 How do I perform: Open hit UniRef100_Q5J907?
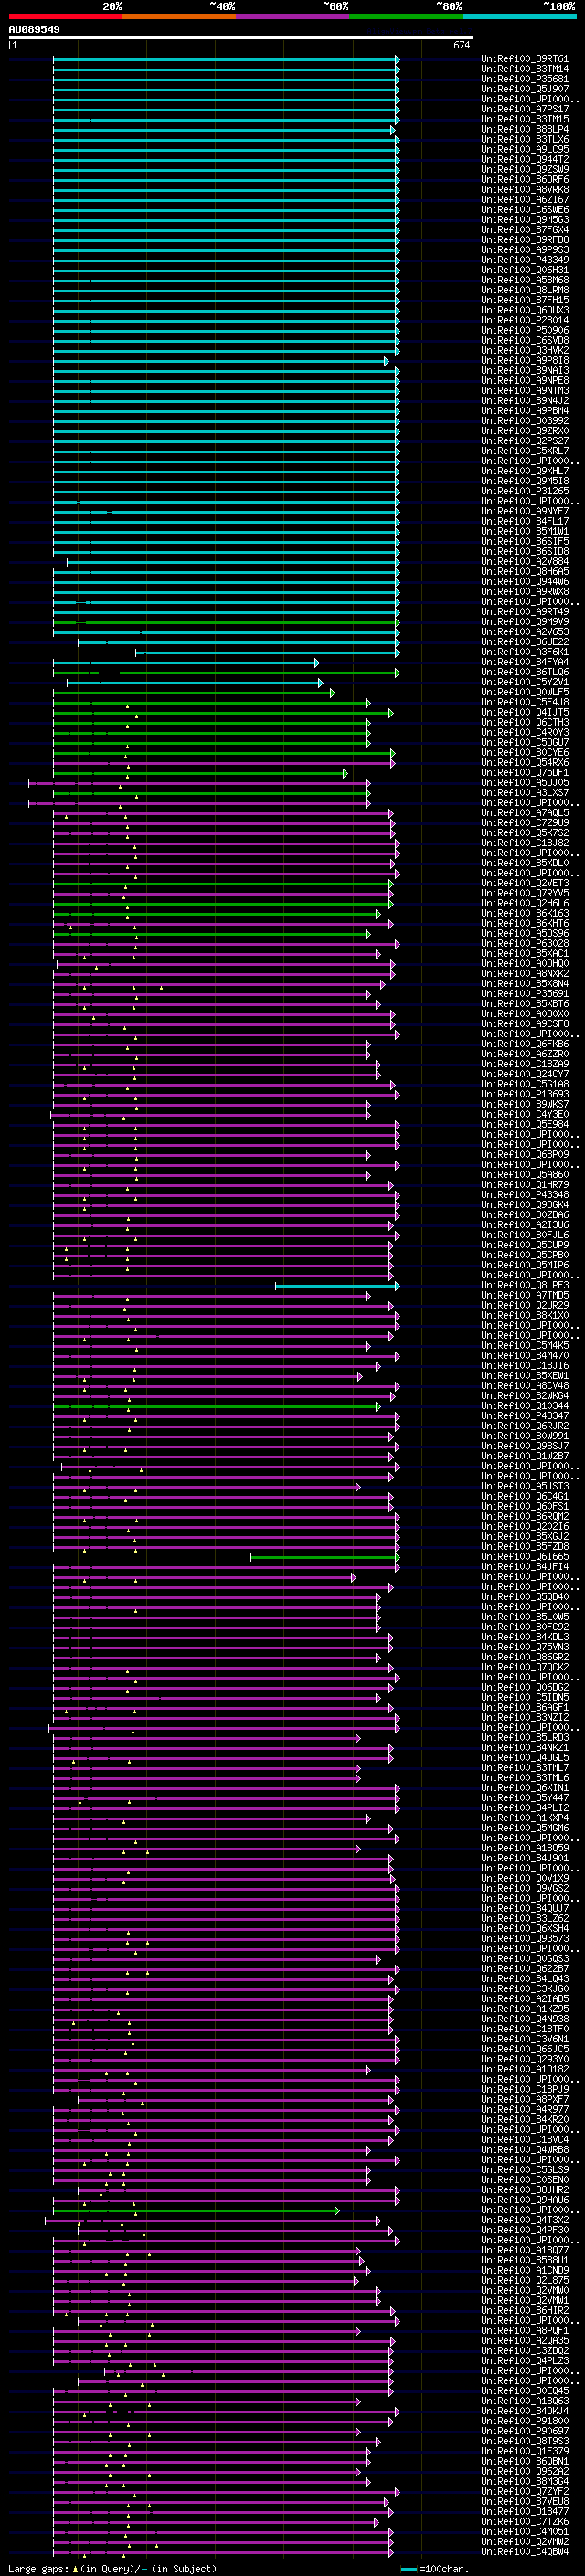coord(524,89)
